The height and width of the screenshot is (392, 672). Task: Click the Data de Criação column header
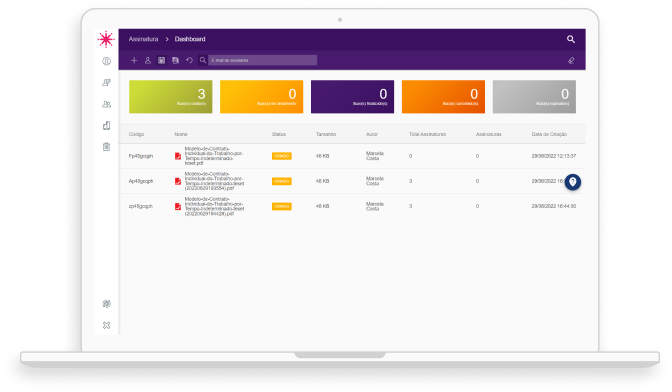pos(549,134)
